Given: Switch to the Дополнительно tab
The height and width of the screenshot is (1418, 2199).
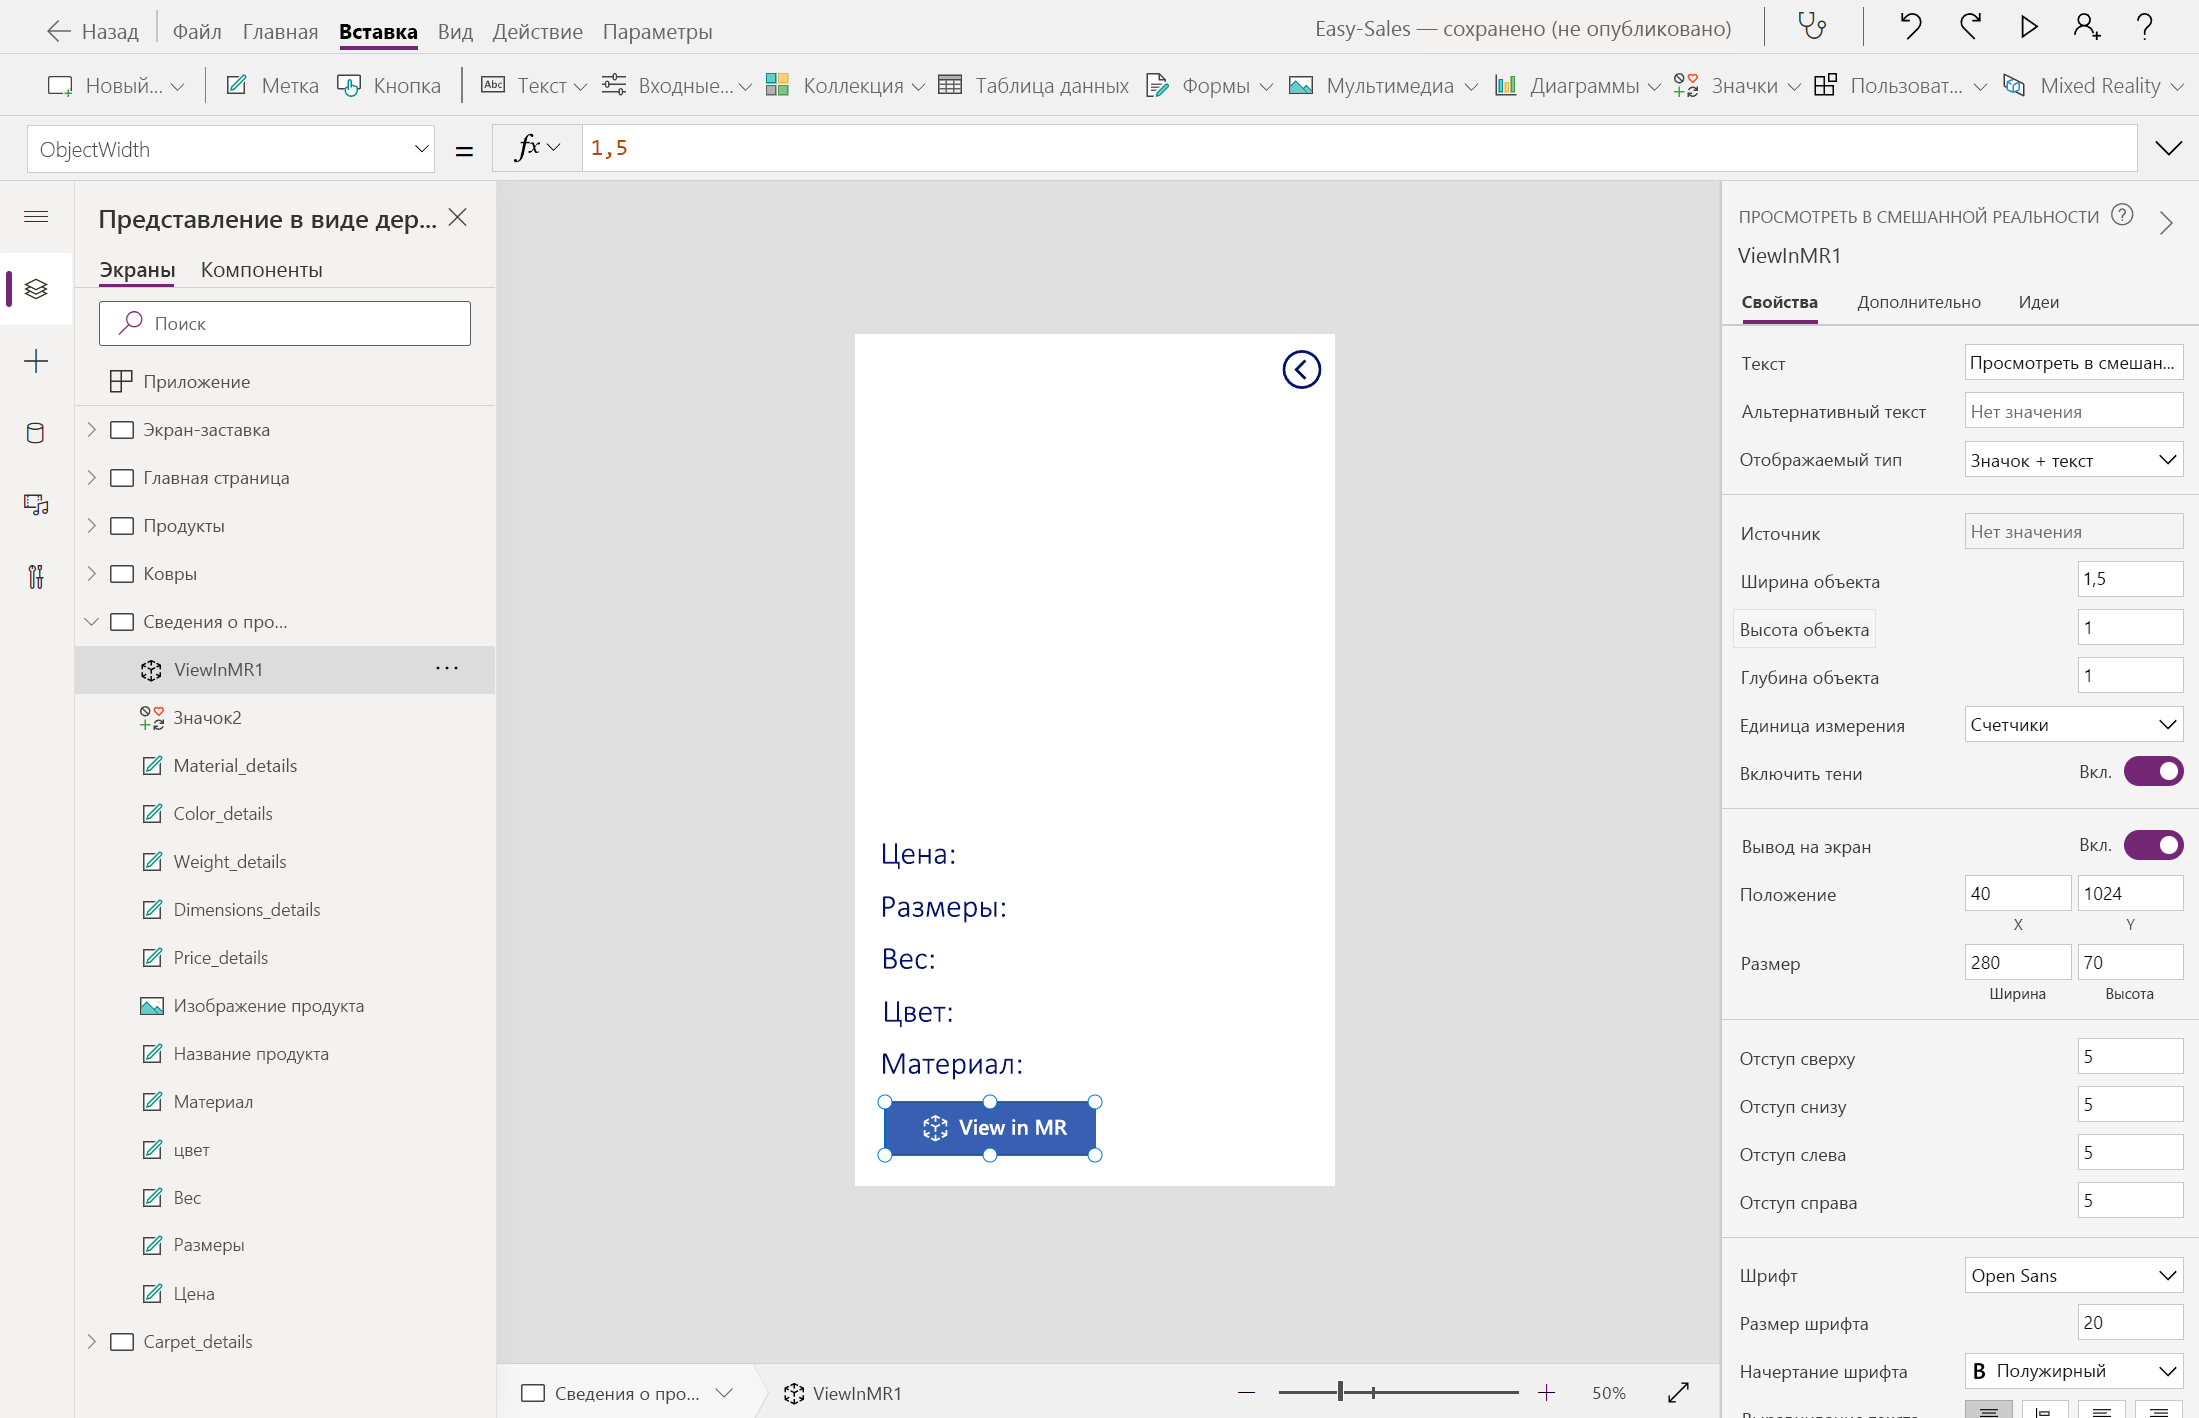Looking at the screenshot, I should pos(1918,302).
